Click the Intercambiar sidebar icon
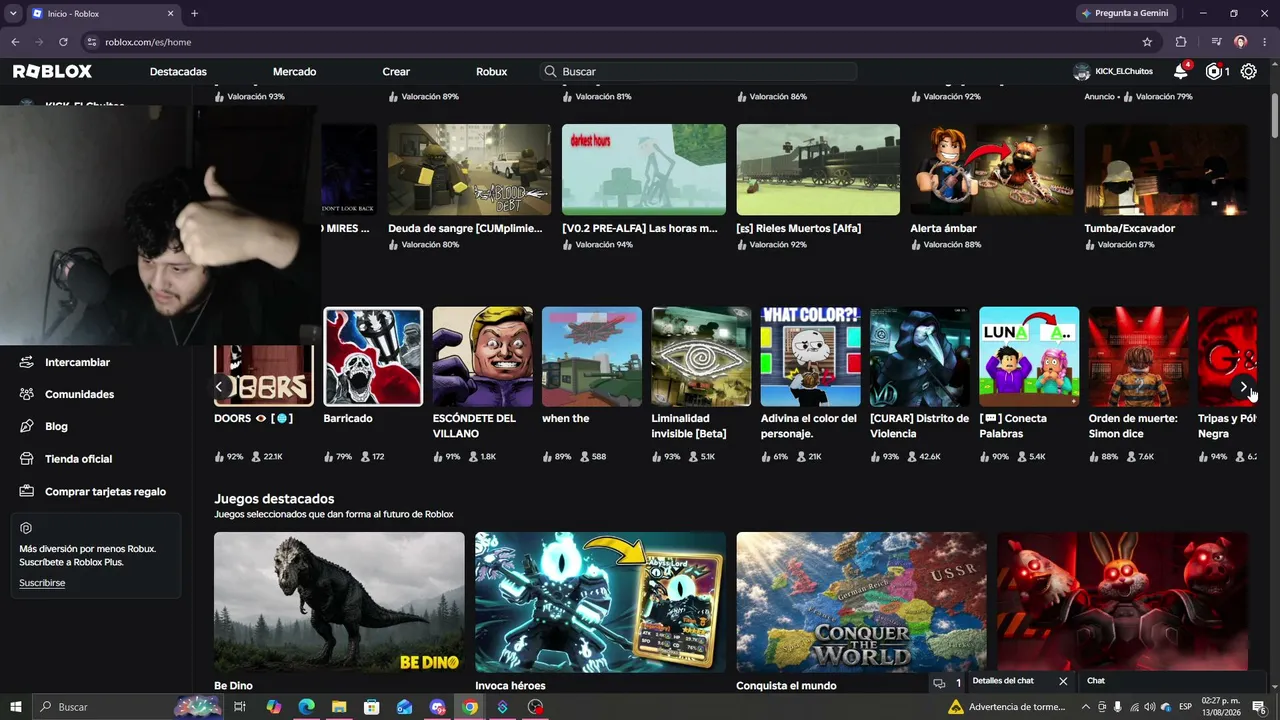This screenshot has width=1280, height=720. coord(26,362)
